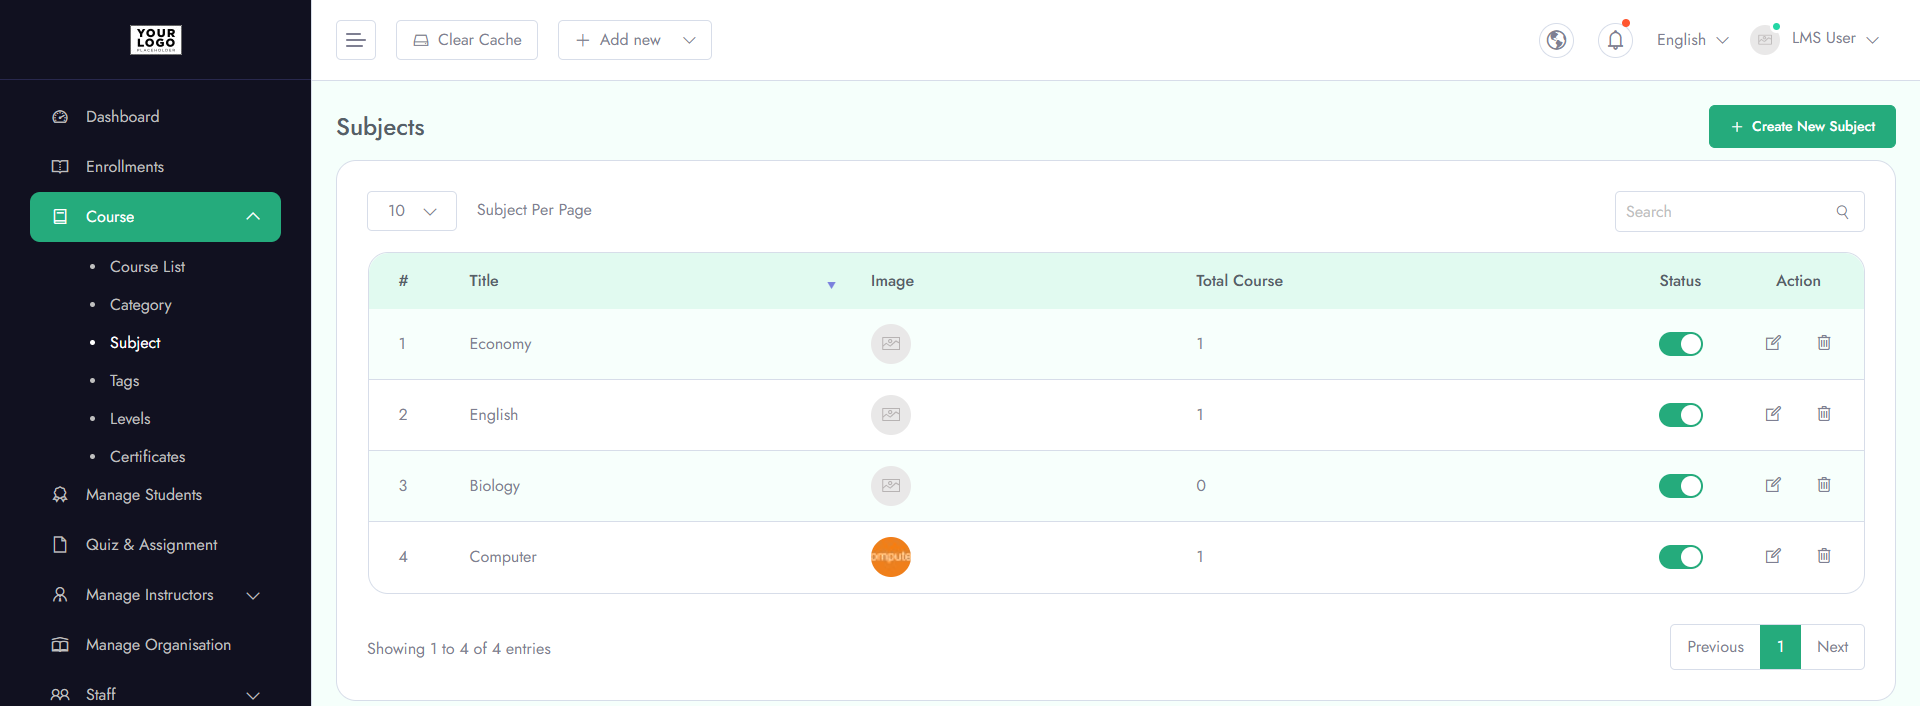Open Category submenu item
The height and width of the screenshot is (706, 1920).
pos(141,305)
